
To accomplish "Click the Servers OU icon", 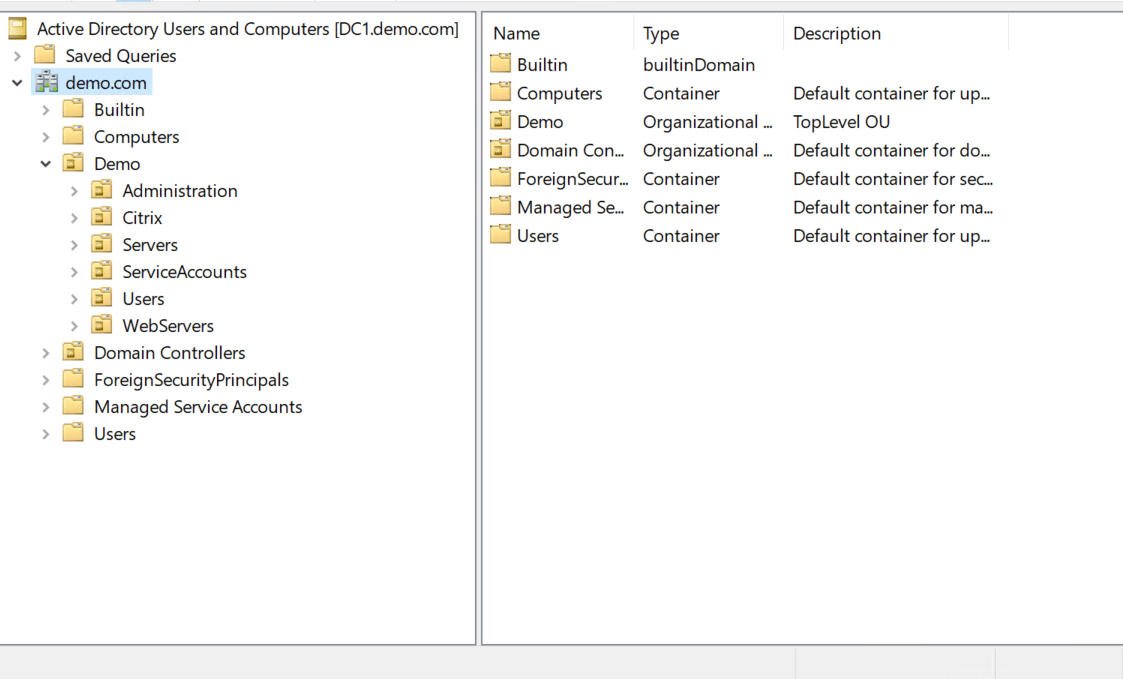I will tap(102, 244).
